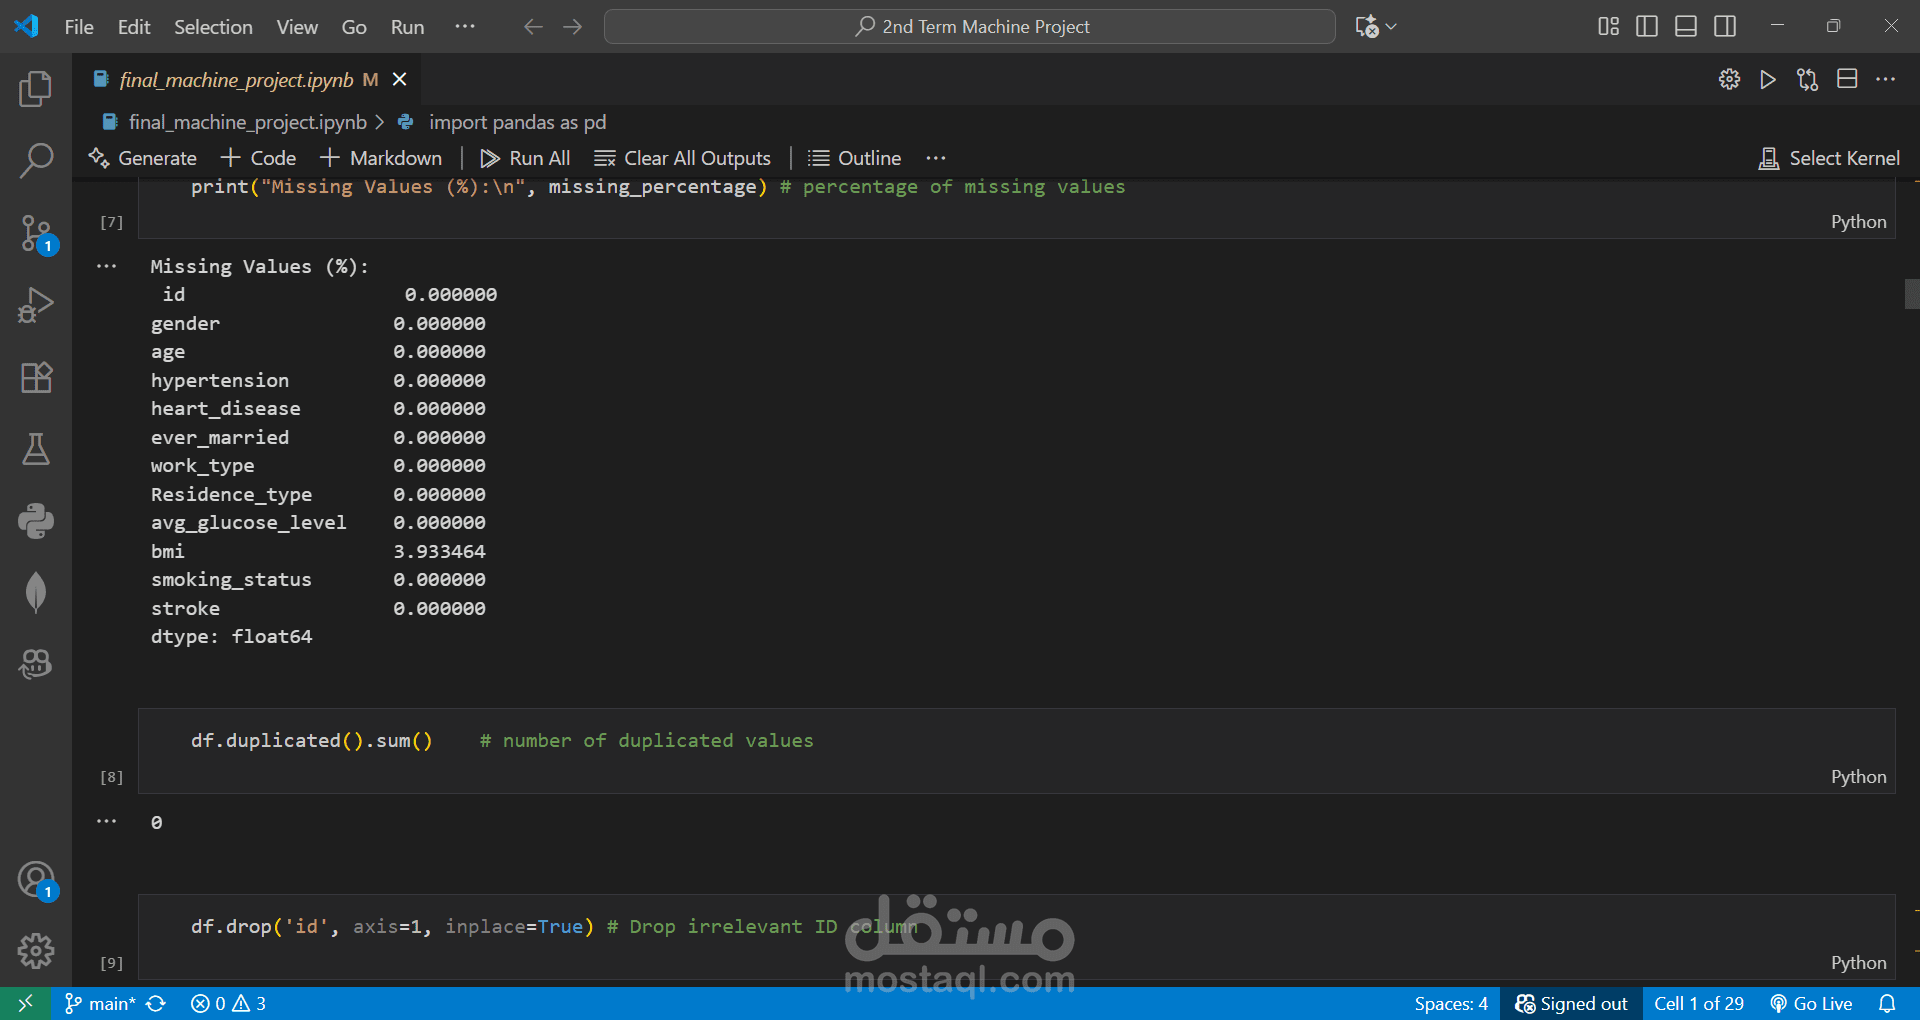Open the Selection menu
The width and height of the screenshot is (1920, 1020).
(x=213, y=27)
